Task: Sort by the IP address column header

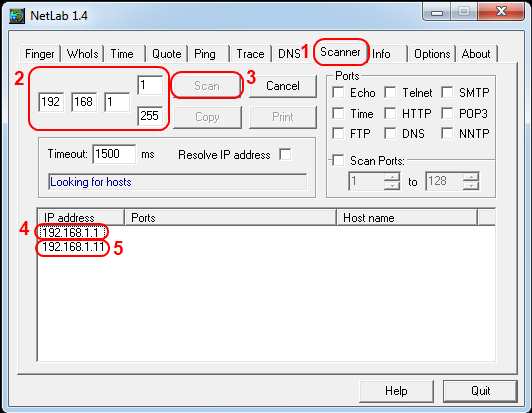Action: click(81, 218)
